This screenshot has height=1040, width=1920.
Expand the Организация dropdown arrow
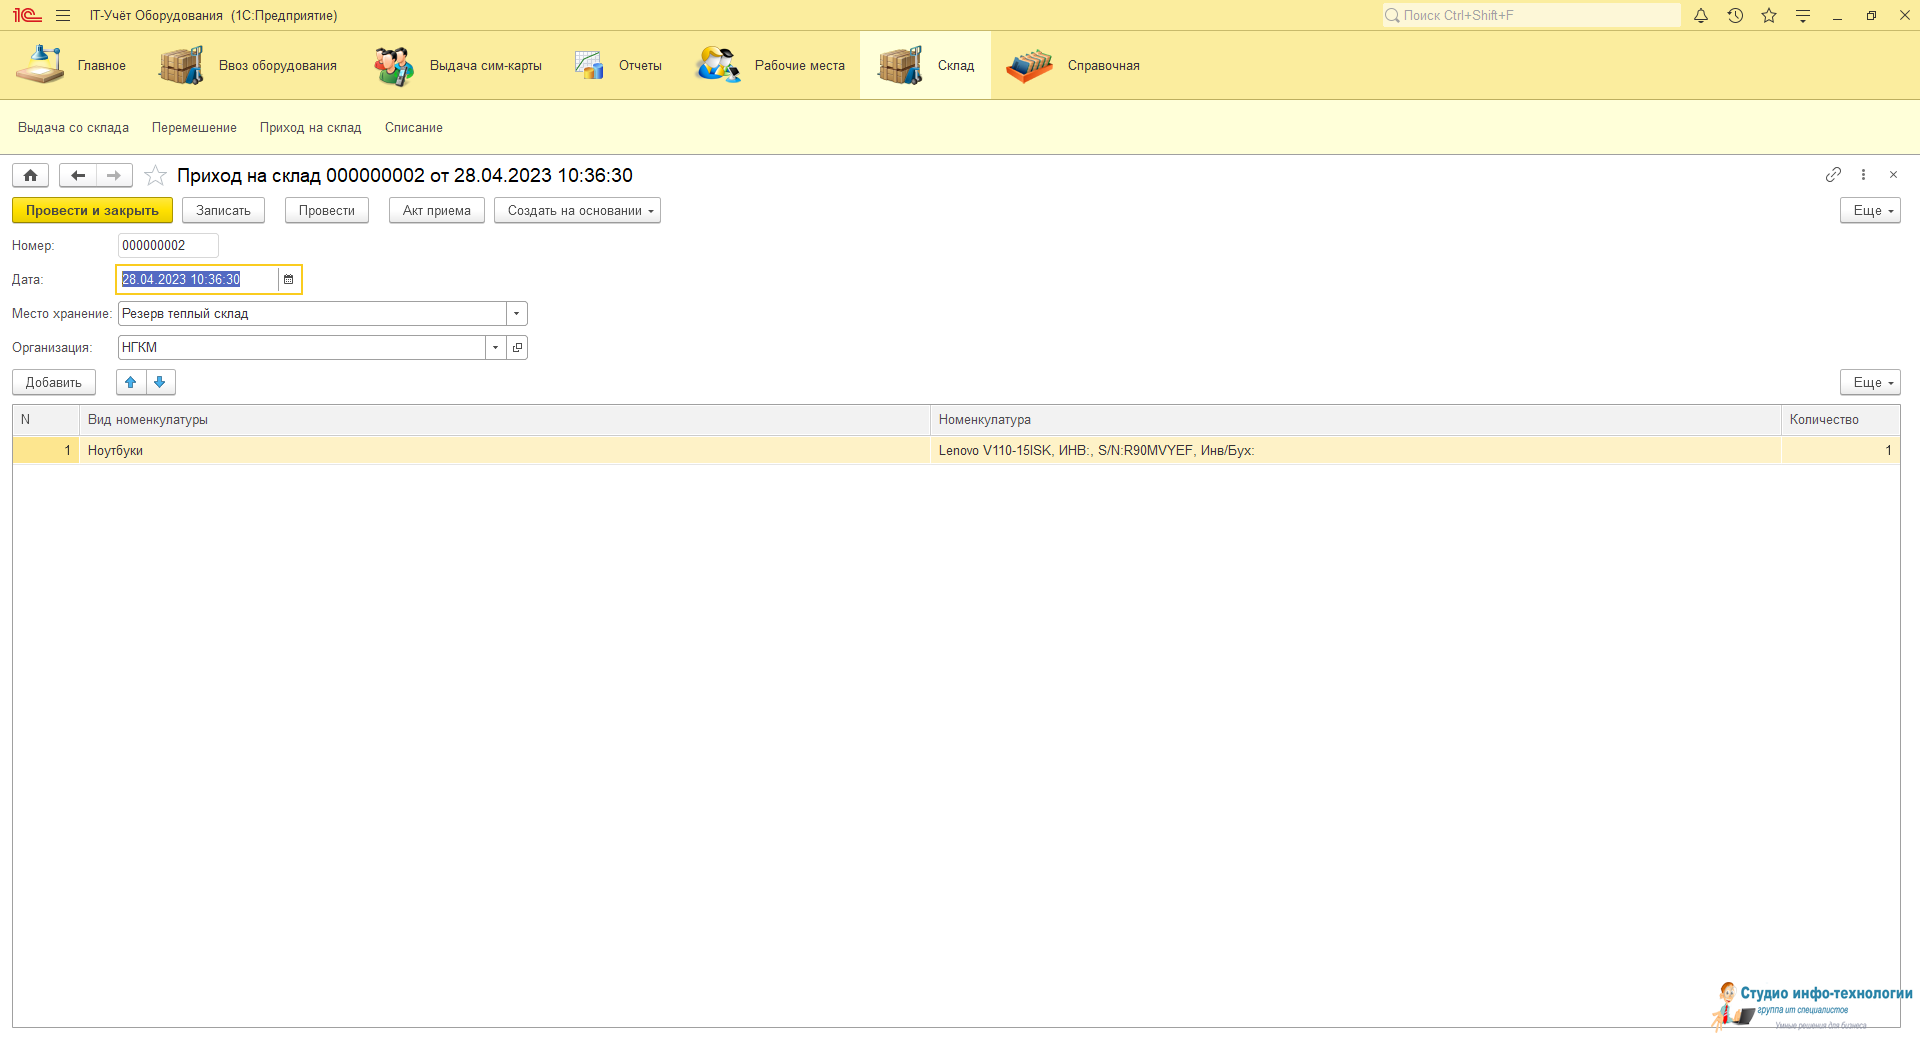point(495,348)
